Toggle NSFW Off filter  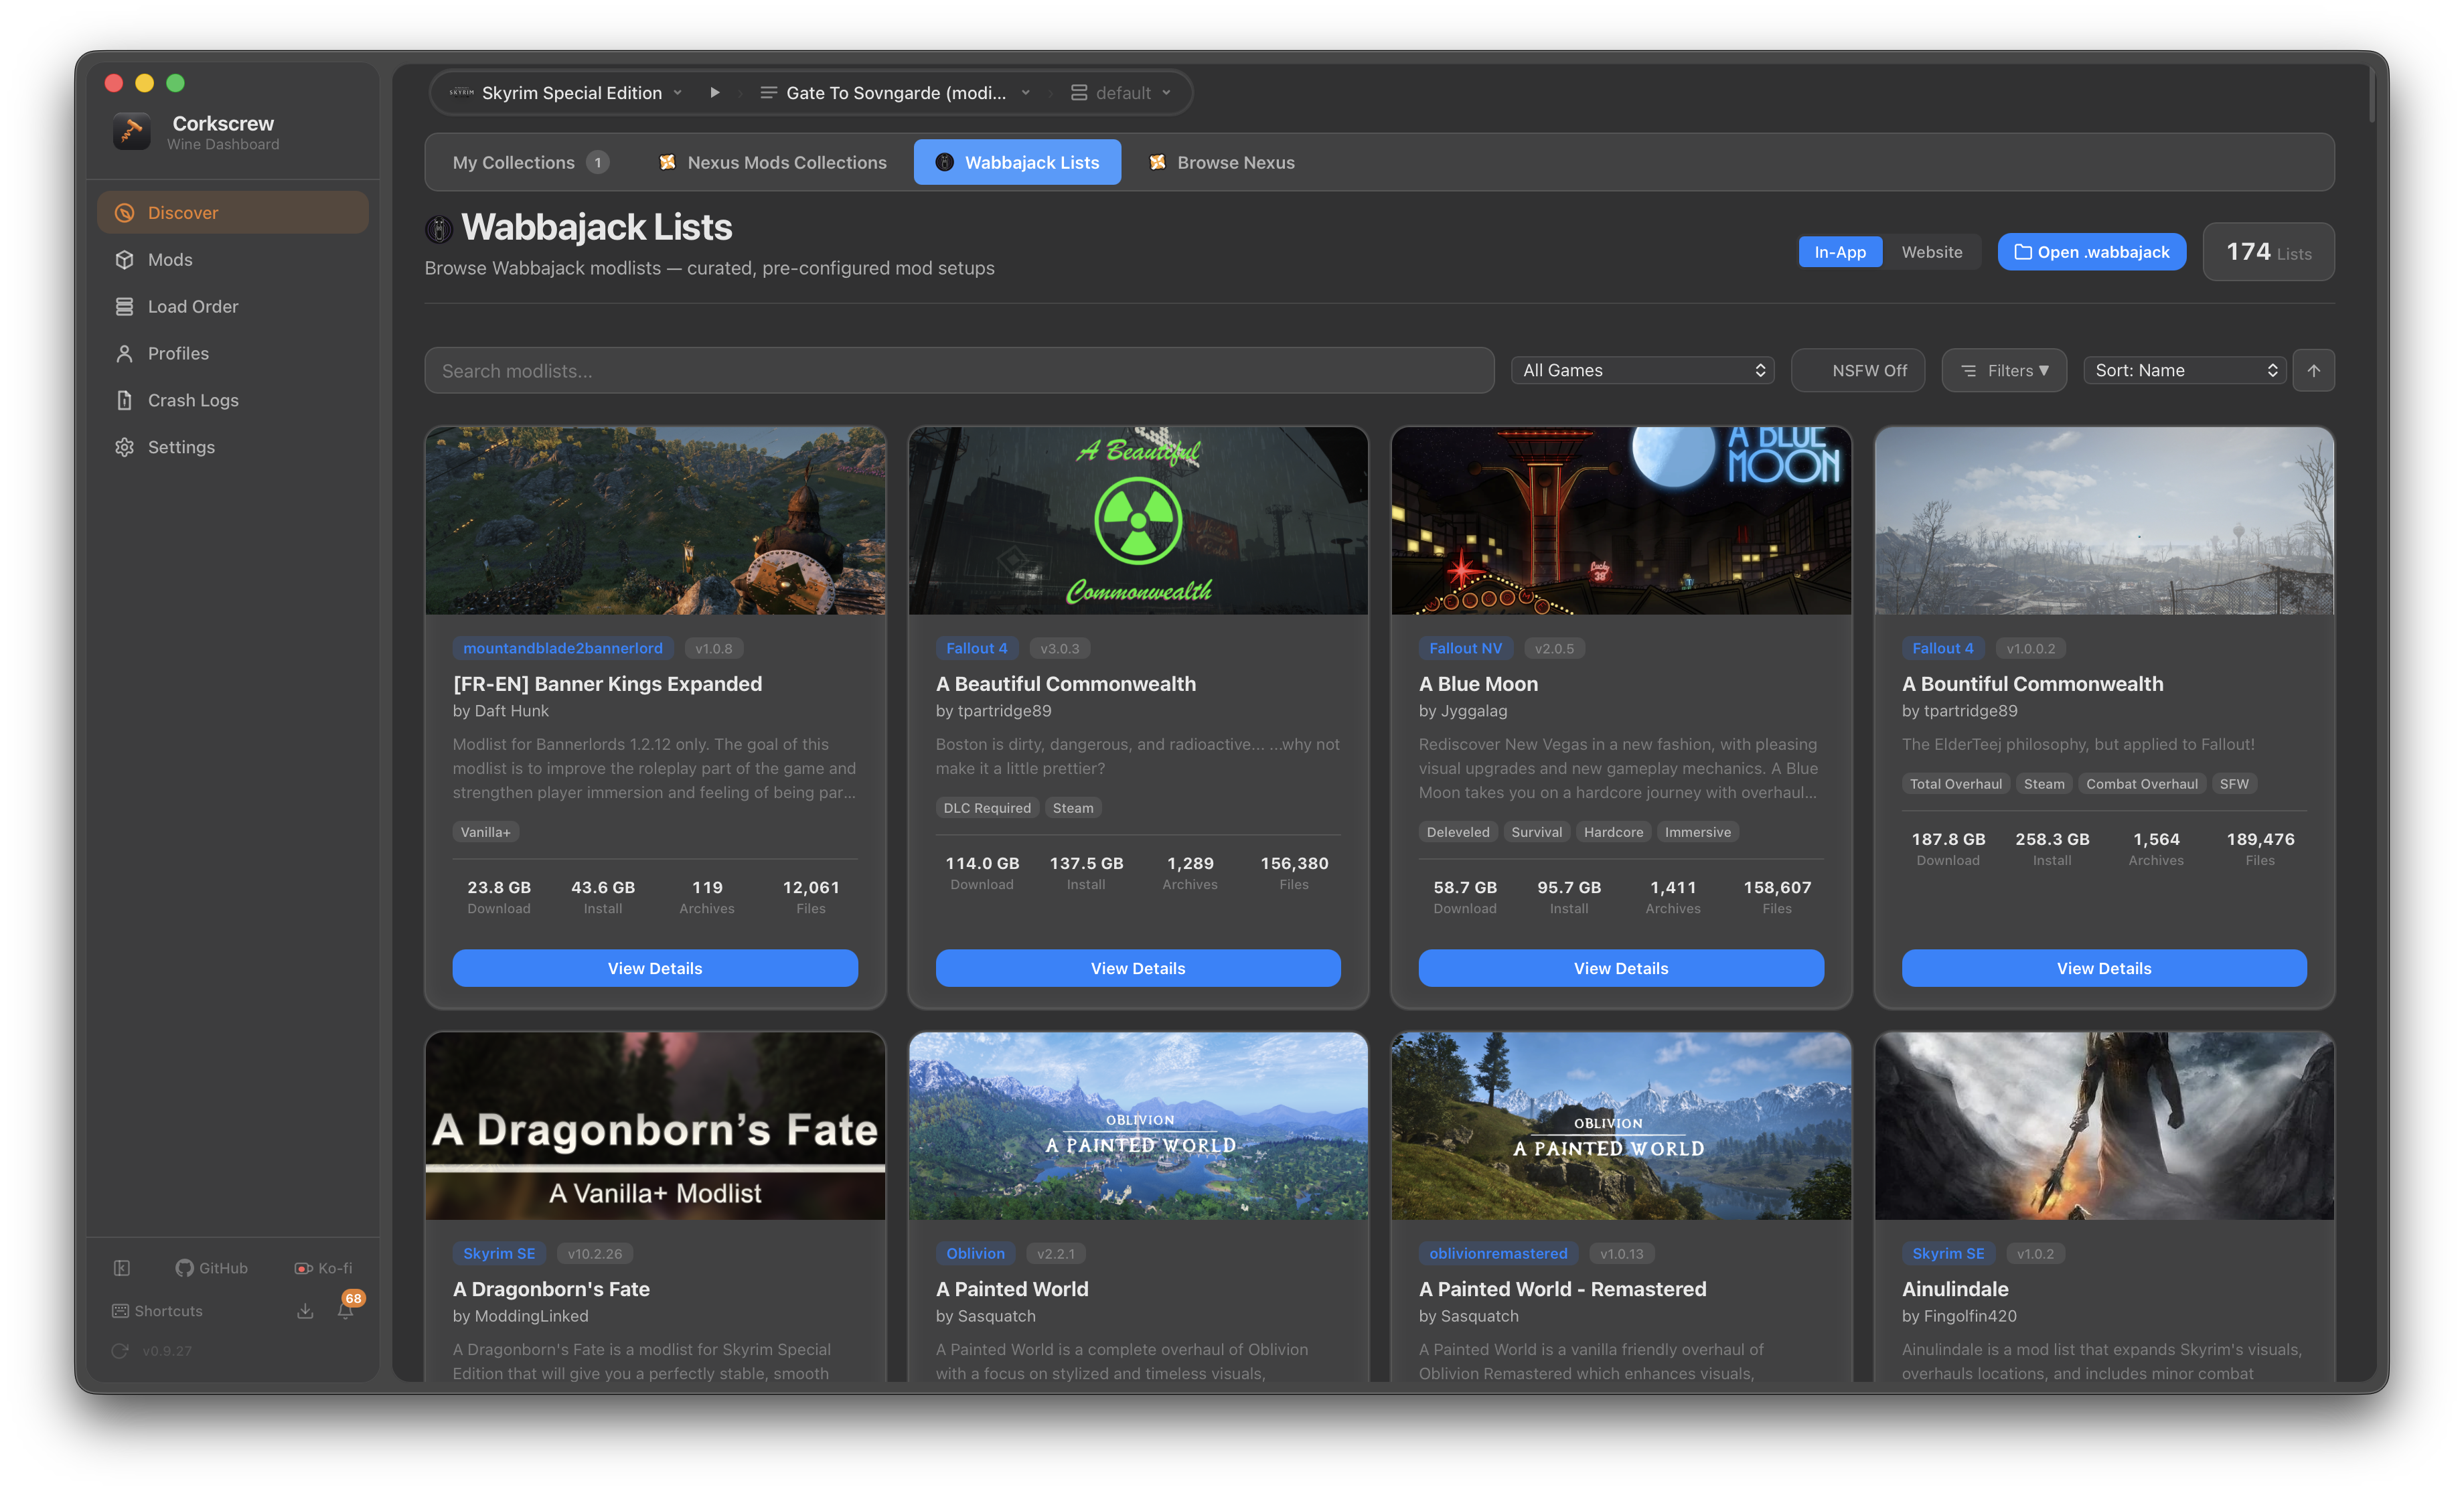(x=1857, y=370)
